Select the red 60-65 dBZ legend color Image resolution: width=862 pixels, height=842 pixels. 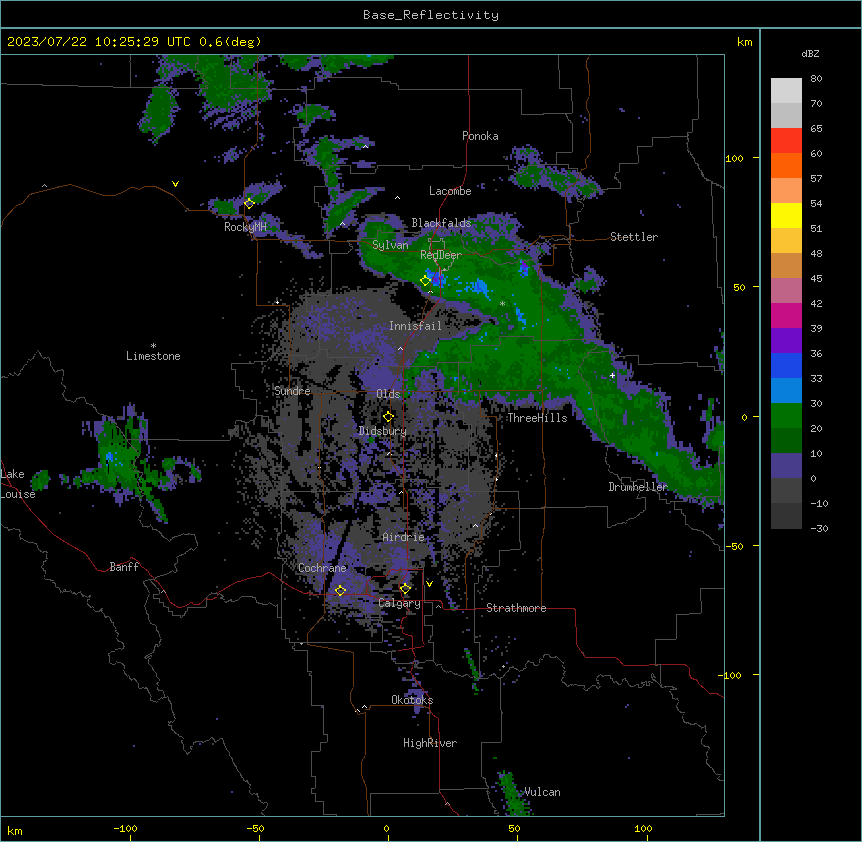(x=786, y=141)
